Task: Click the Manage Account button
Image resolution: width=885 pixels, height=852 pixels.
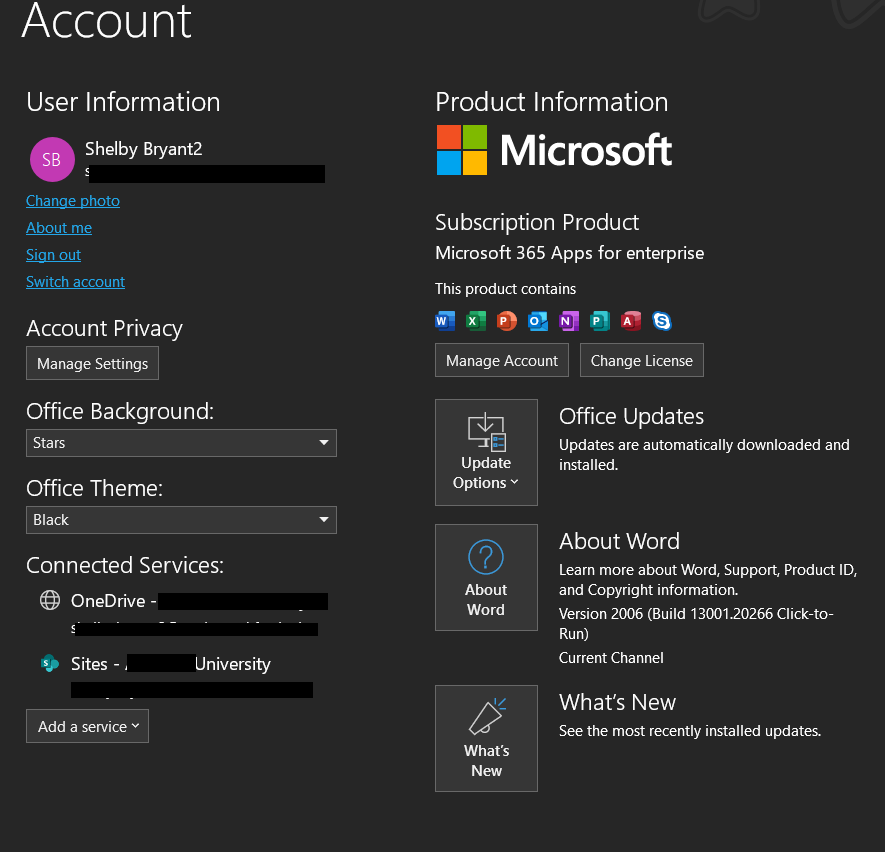Action: point(502,360)
